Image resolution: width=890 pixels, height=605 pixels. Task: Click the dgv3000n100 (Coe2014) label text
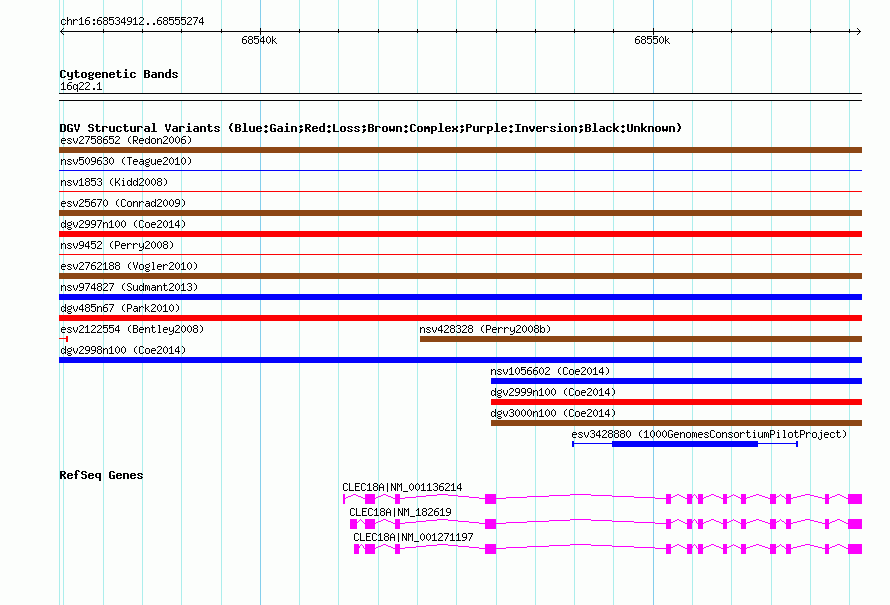coord(553,413)
